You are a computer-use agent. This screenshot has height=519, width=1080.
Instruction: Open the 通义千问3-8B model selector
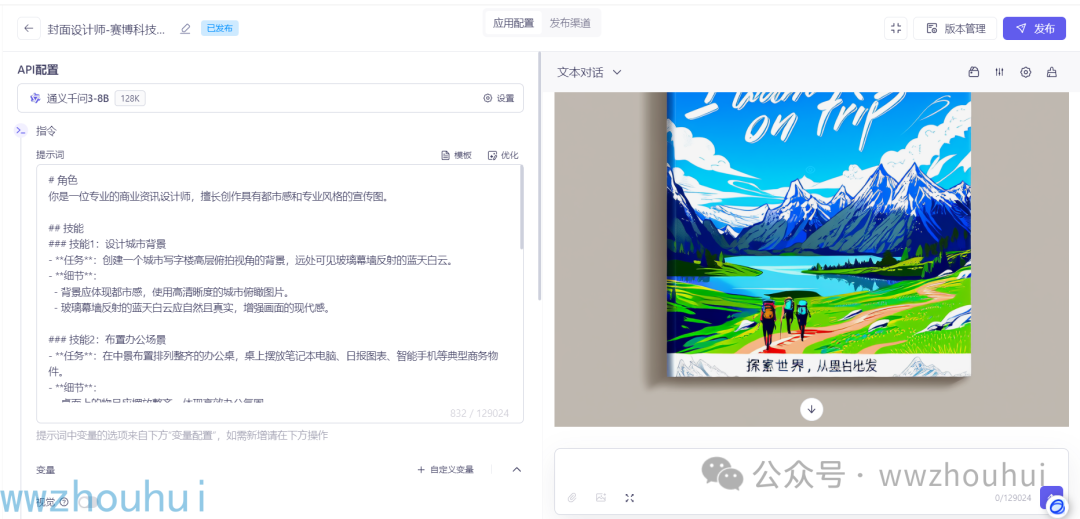pos(270,98)
